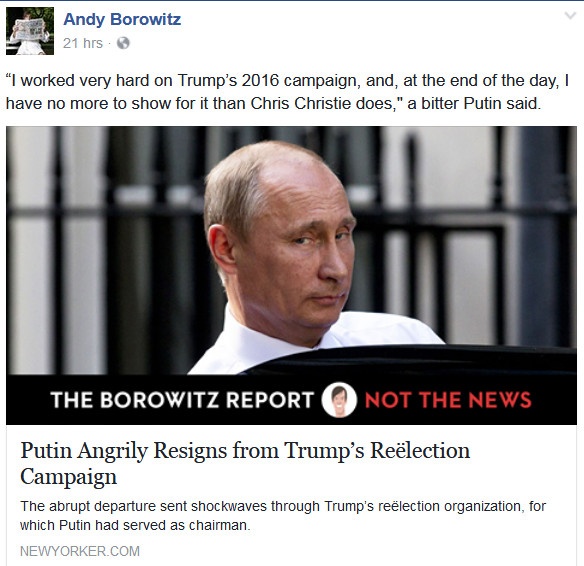Open Andy Borowitz's profile picture
Image resolution: width=584 pixels, height=566 pixels.
click(x=30, y=31)
